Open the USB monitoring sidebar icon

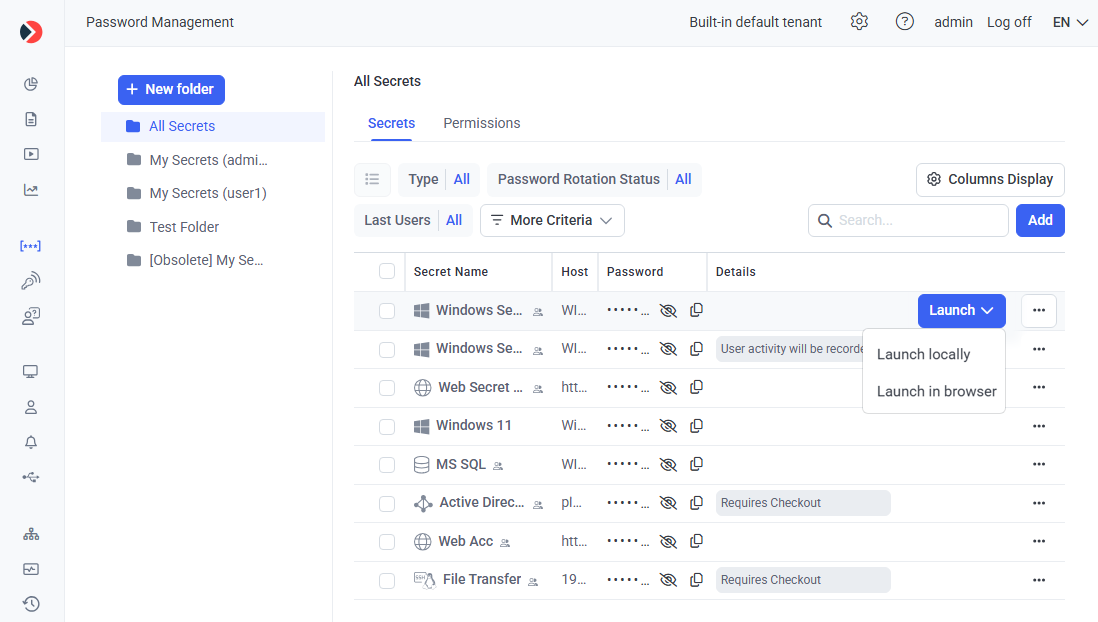coord(31,478)
